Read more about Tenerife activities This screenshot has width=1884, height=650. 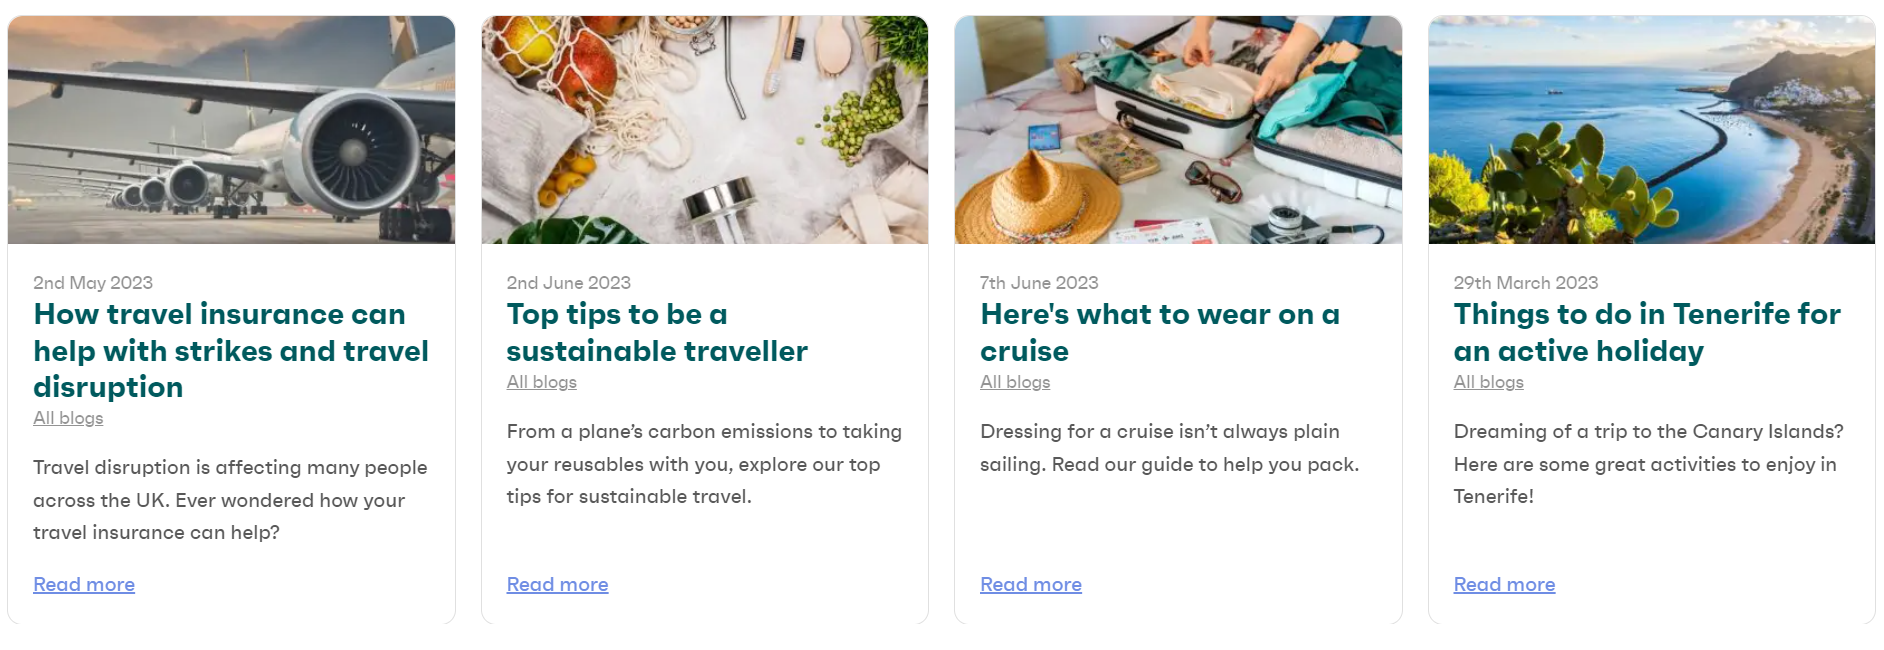[x=1504, y=584]
